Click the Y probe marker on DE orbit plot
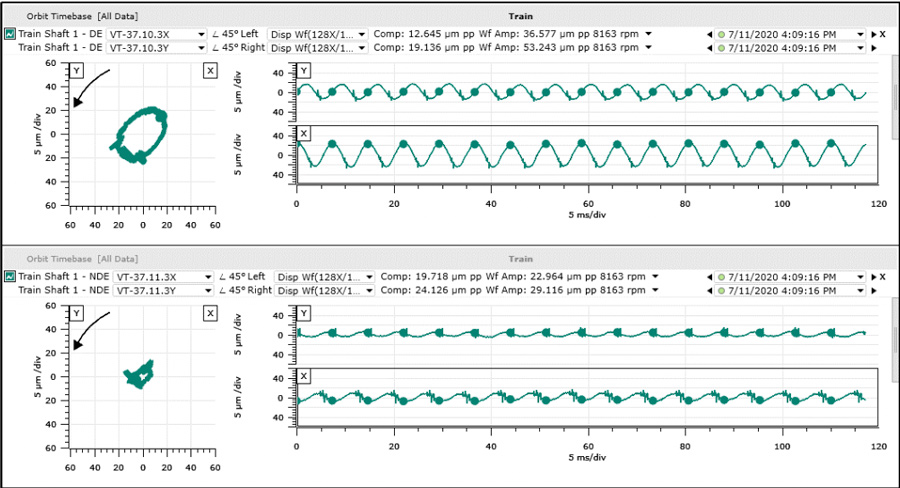 [x=76, y=71]
